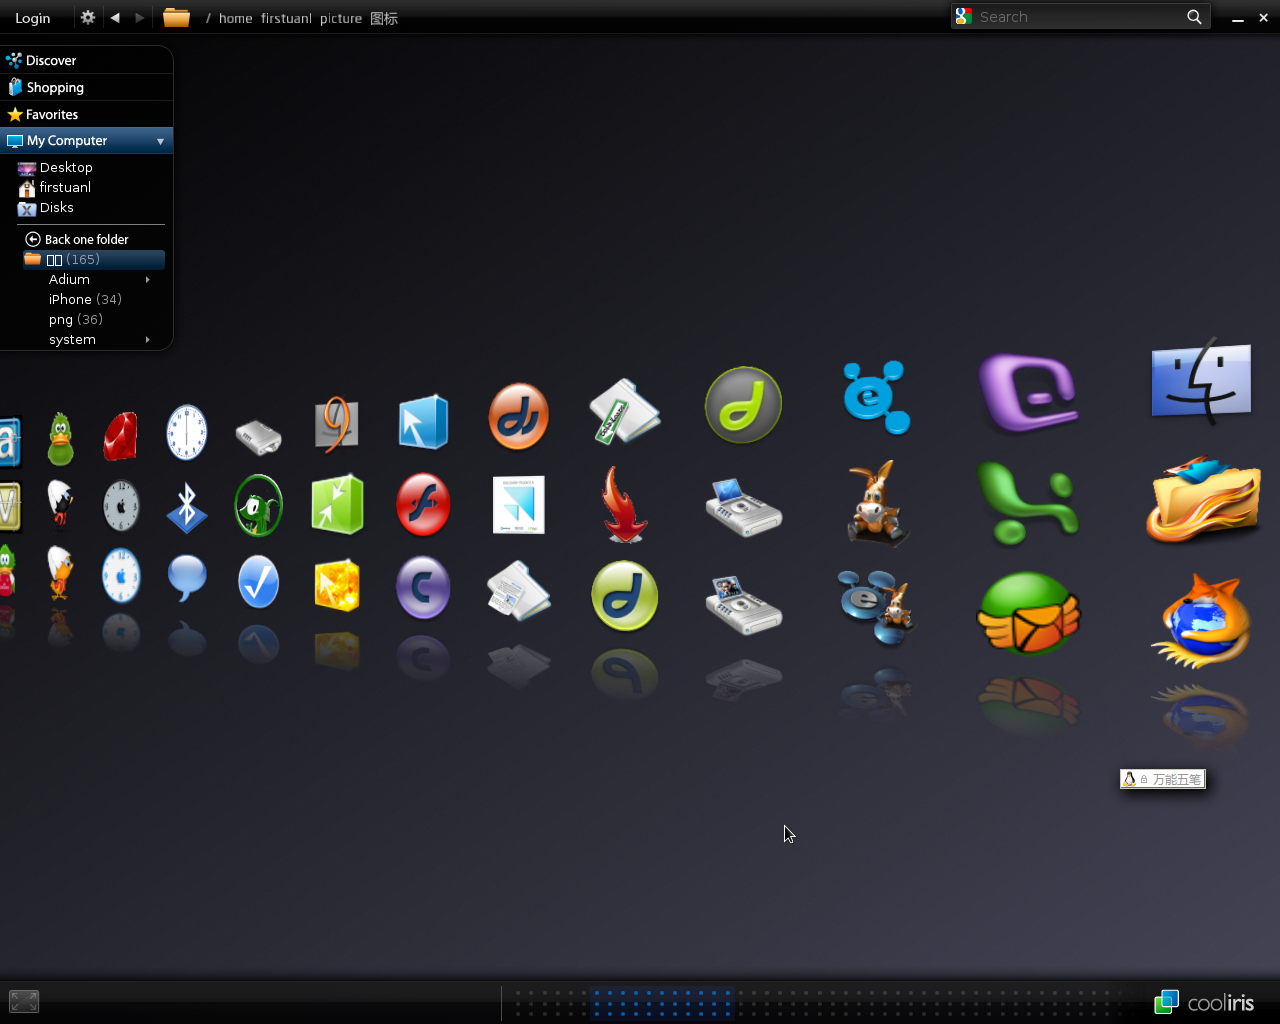Select the blue chat bubble icon
The width and height of the screenshot is (1280, 1024).
point(187,579)
